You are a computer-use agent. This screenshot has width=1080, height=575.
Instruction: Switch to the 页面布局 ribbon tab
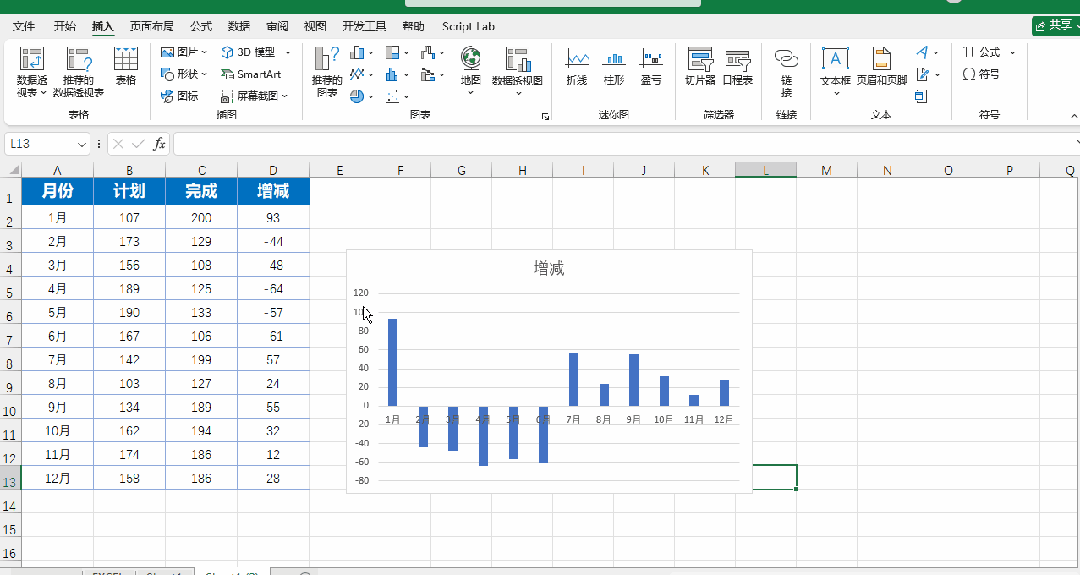pos(152,26)
